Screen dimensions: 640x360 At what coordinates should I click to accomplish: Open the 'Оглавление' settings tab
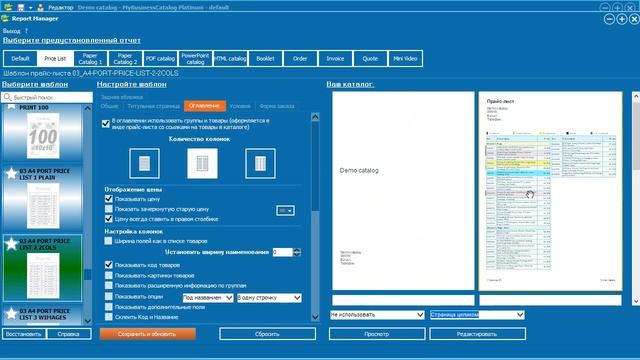click(205, 106)
